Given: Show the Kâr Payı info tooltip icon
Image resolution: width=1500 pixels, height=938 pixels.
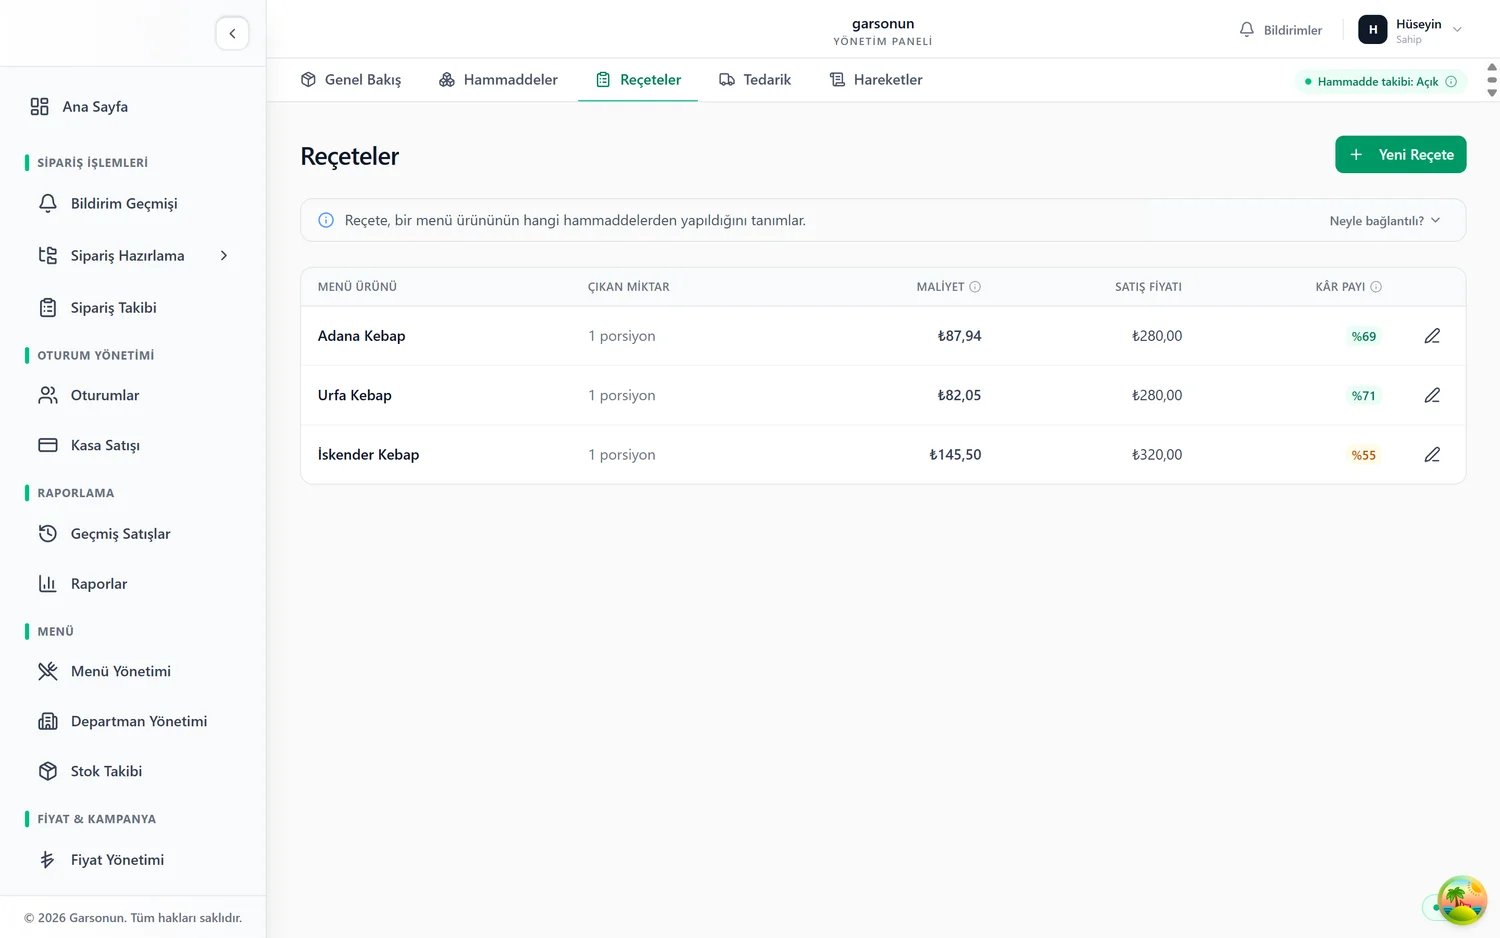Looking at the screenshot, I should tap(1376, 287).
